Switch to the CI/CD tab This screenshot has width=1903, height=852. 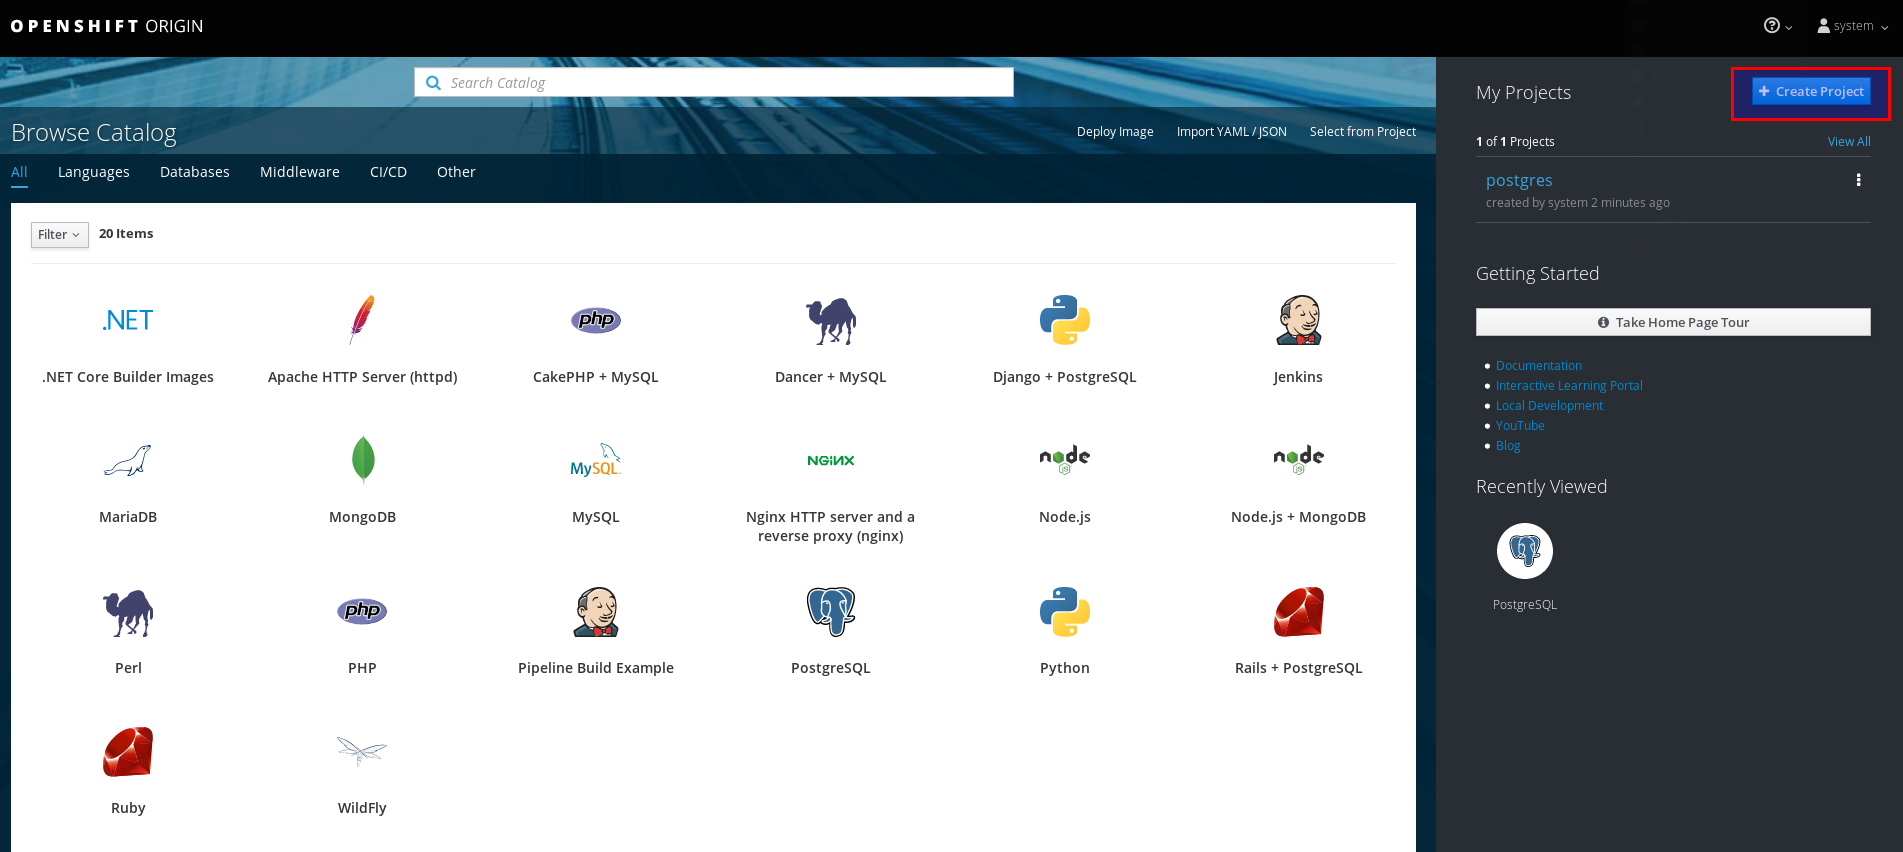click(388, 172)
